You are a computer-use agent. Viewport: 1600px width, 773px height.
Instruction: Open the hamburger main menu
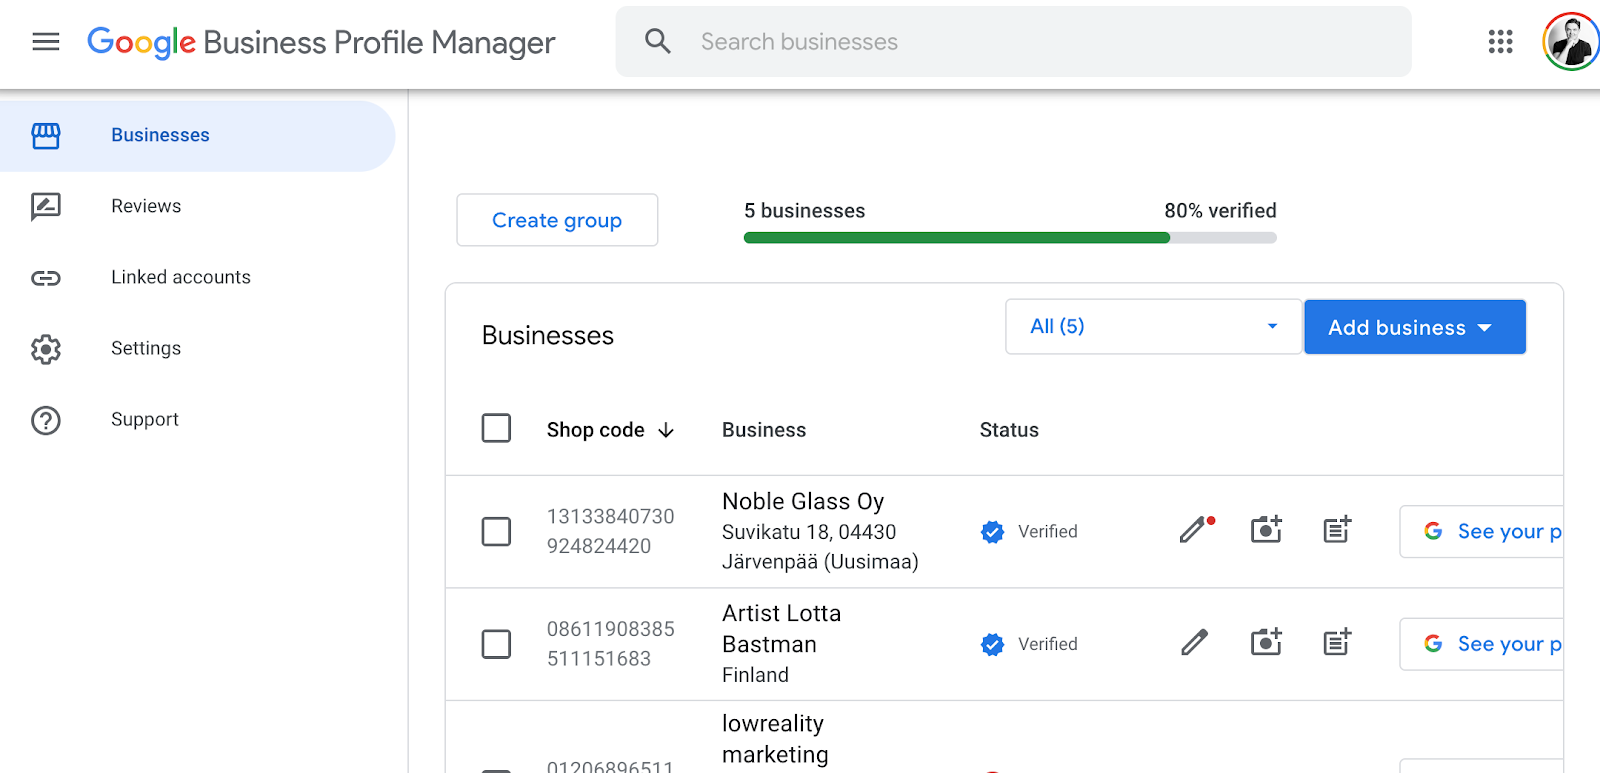(x=46, y=41)
